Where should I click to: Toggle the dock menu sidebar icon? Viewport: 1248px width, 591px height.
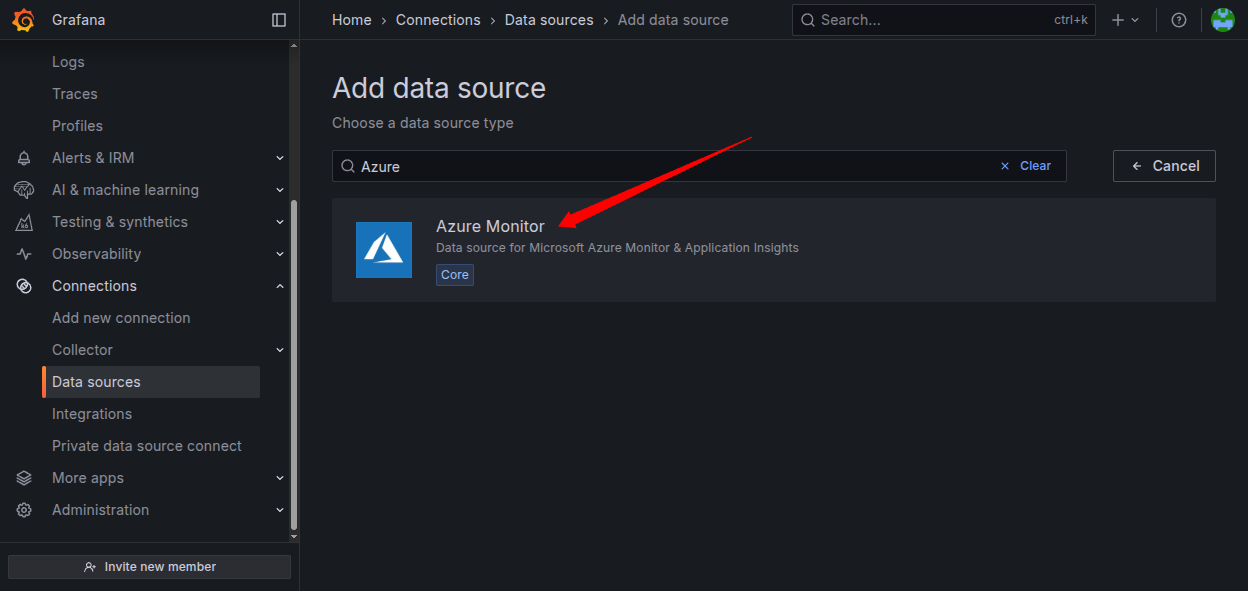(279, 20)
